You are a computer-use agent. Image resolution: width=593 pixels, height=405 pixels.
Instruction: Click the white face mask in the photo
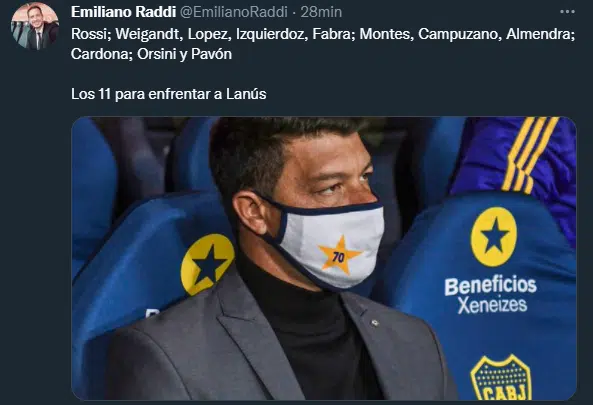click(x=327, y=246)
